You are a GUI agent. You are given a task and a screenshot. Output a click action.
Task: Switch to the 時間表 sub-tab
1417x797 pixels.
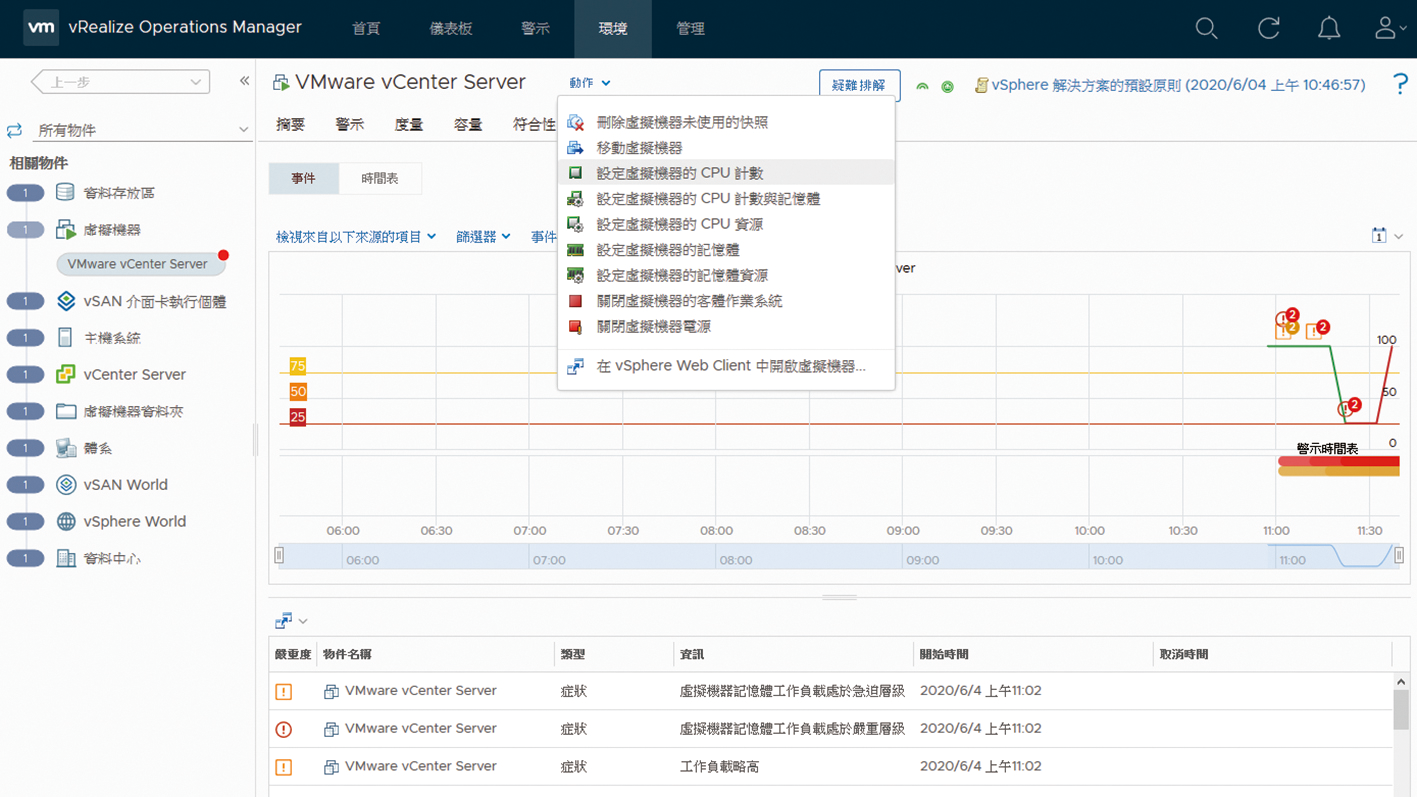(x=380, y=178)
